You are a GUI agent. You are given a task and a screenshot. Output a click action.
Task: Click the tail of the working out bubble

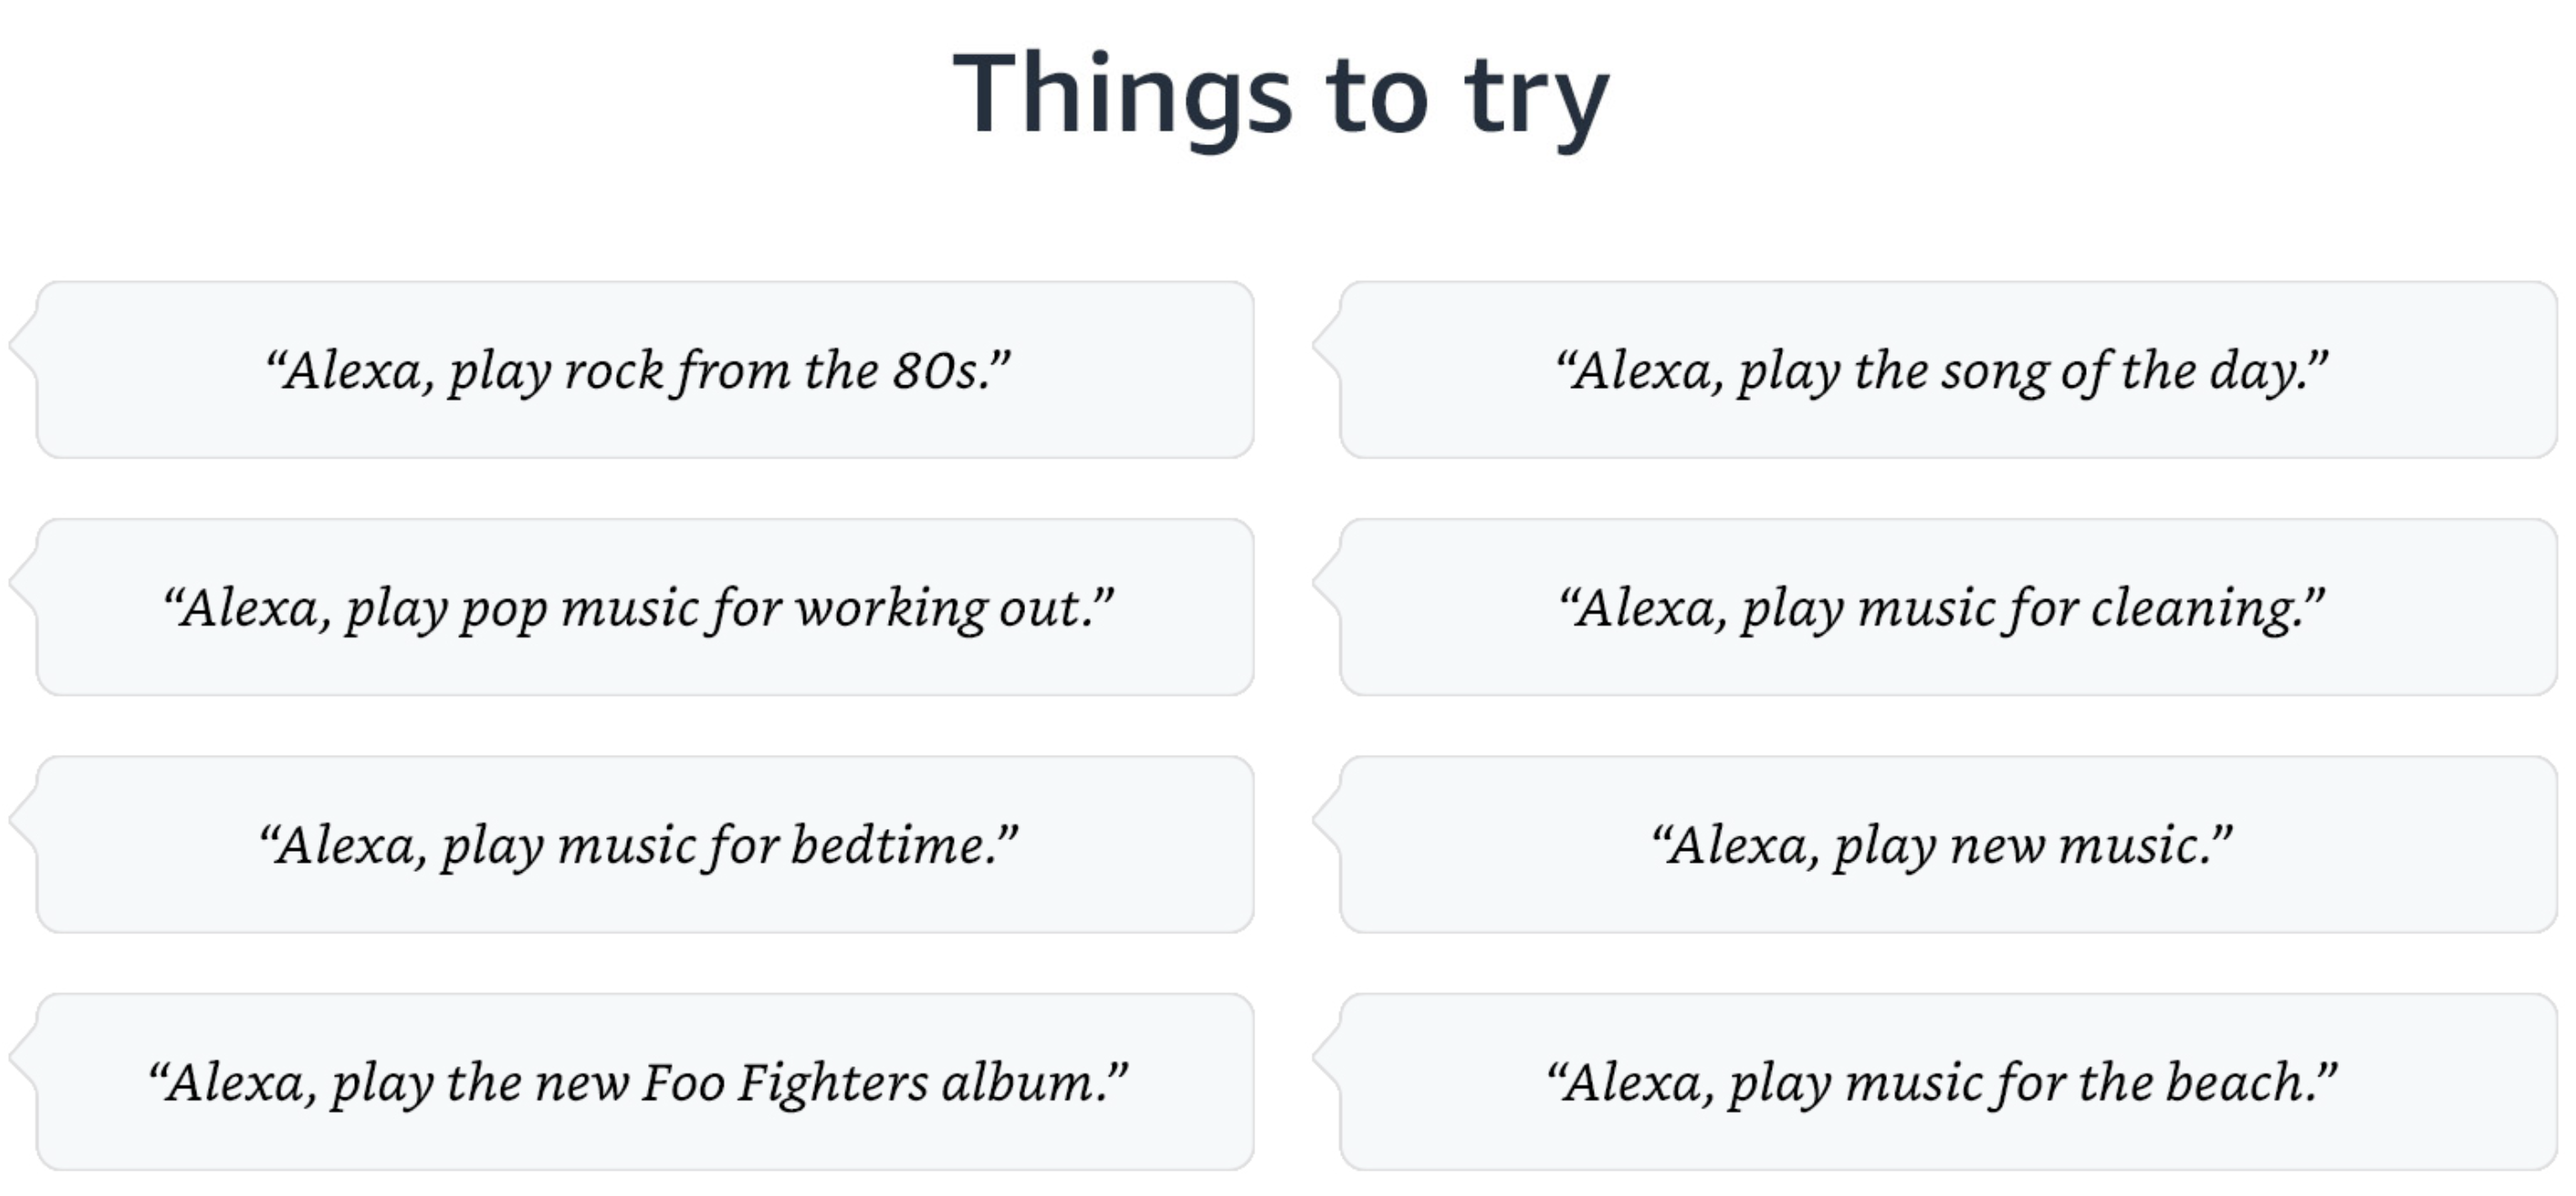[x=24, y=581]
